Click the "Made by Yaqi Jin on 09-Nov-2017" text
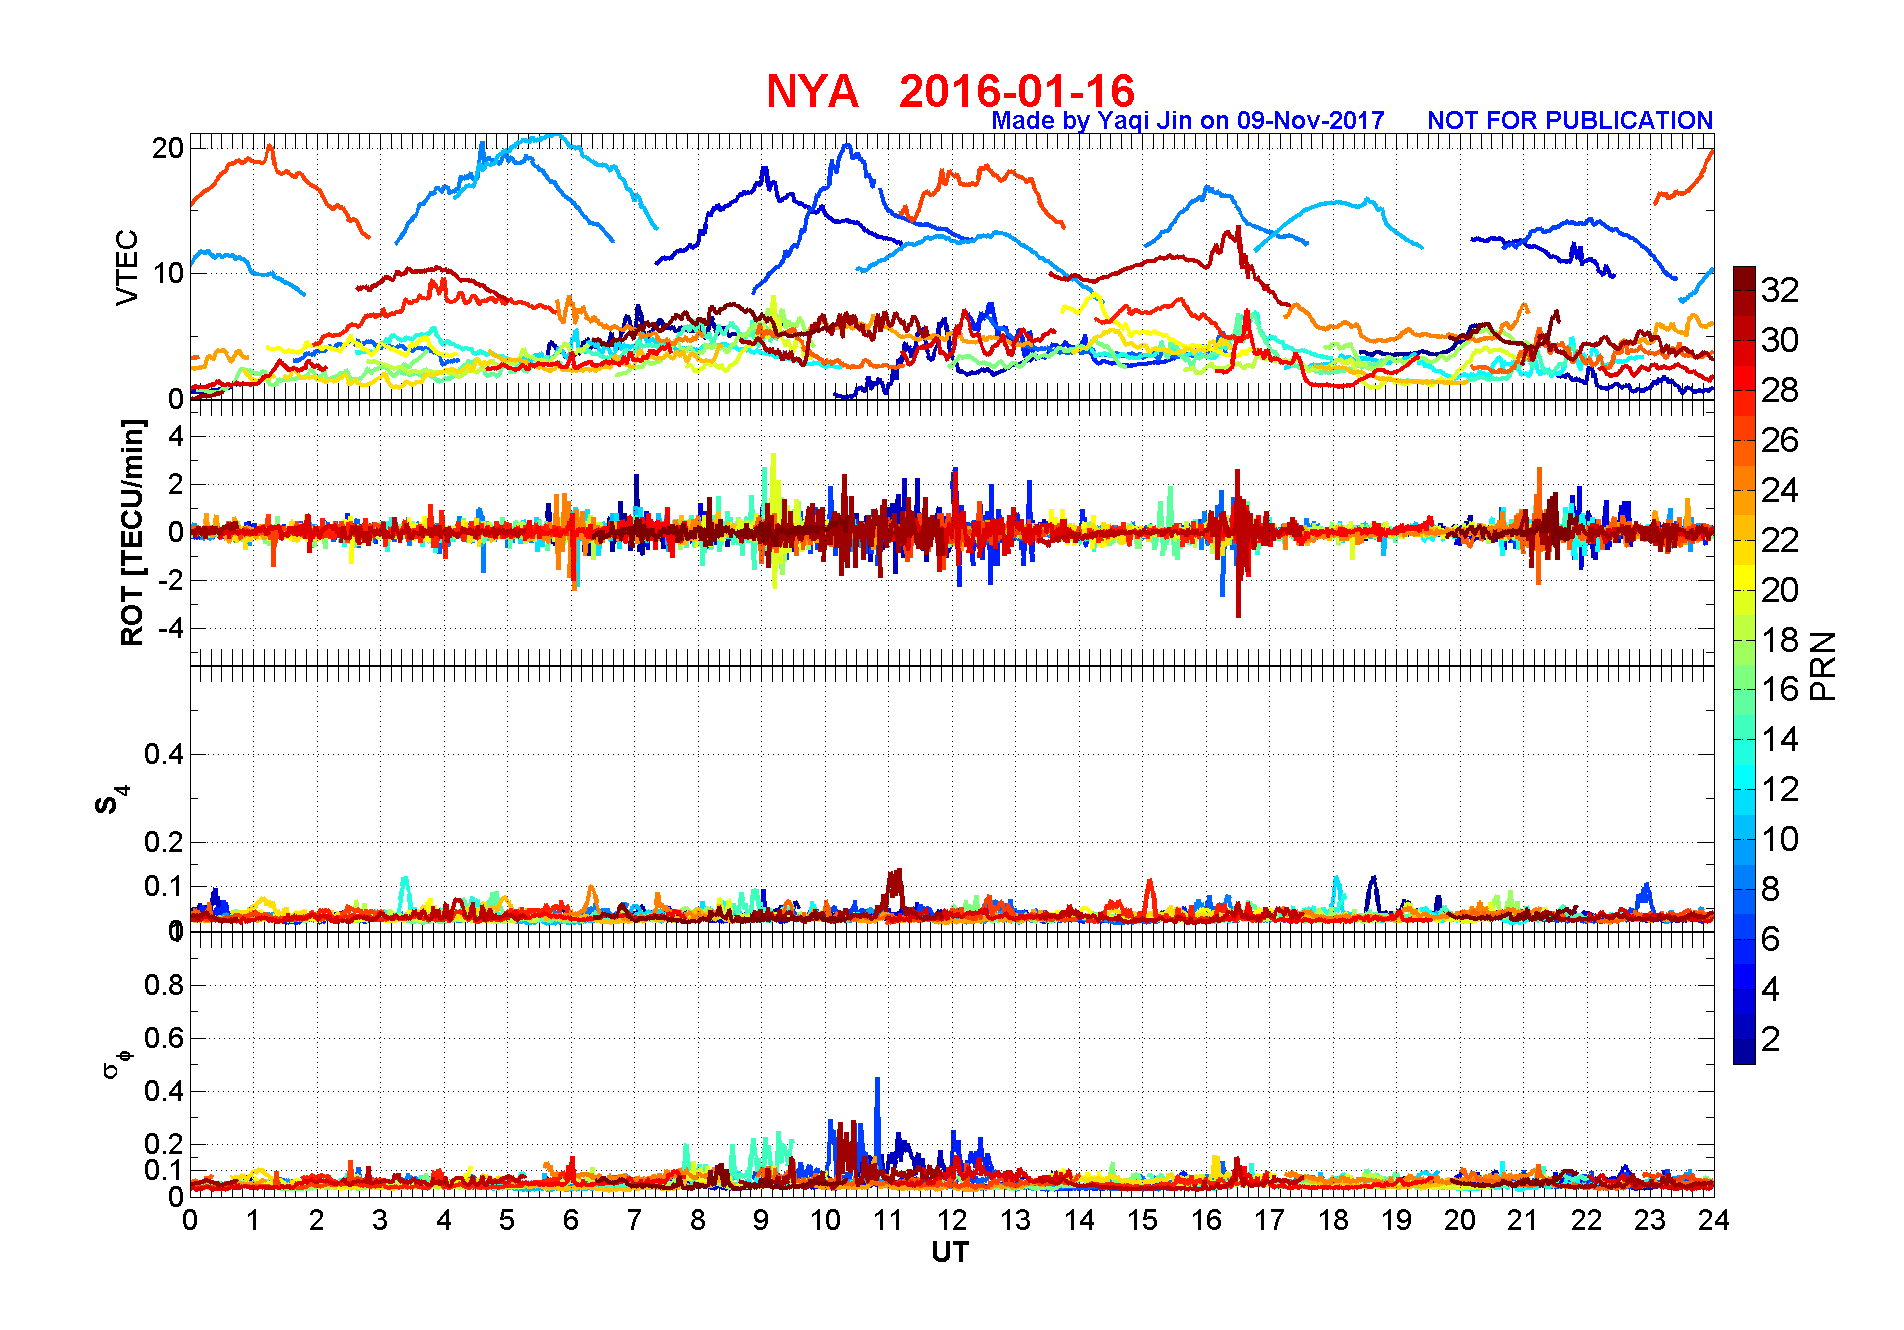This screenshot has width=1904, height=1330. [1187, 121]
